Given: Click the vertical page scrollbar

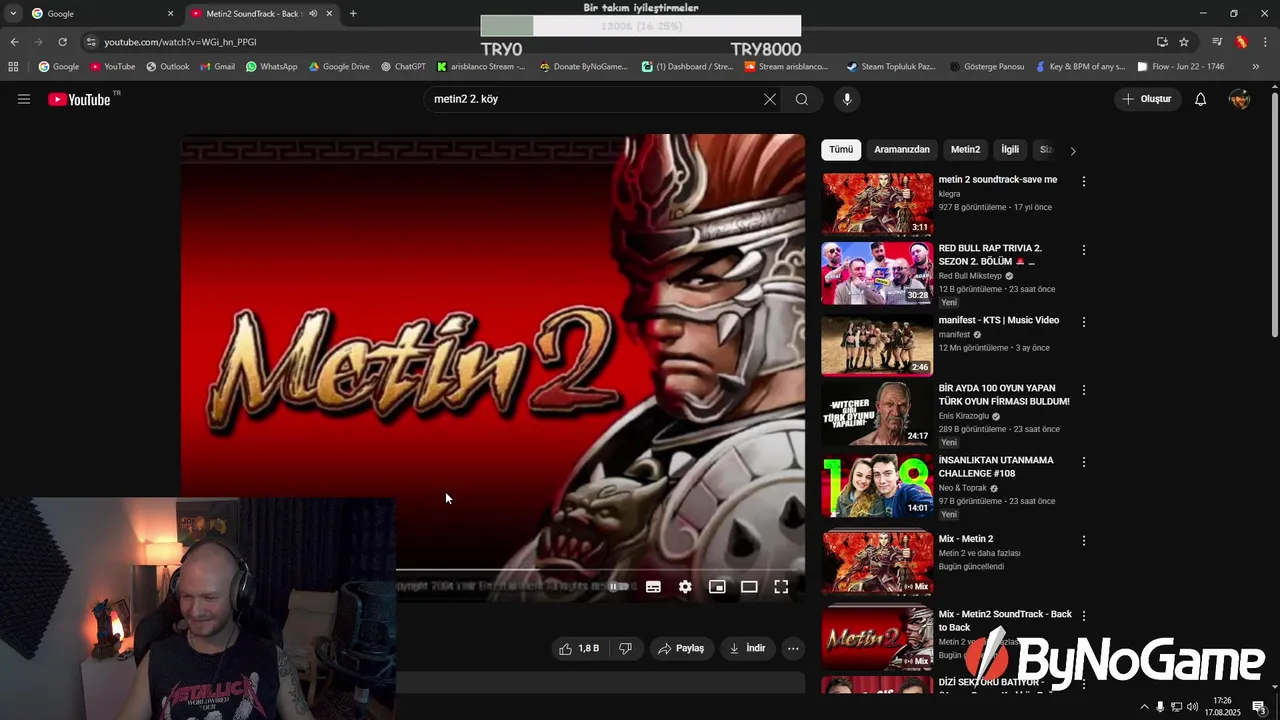Looking at the screenshot, I should click(x=1274, y=215).
